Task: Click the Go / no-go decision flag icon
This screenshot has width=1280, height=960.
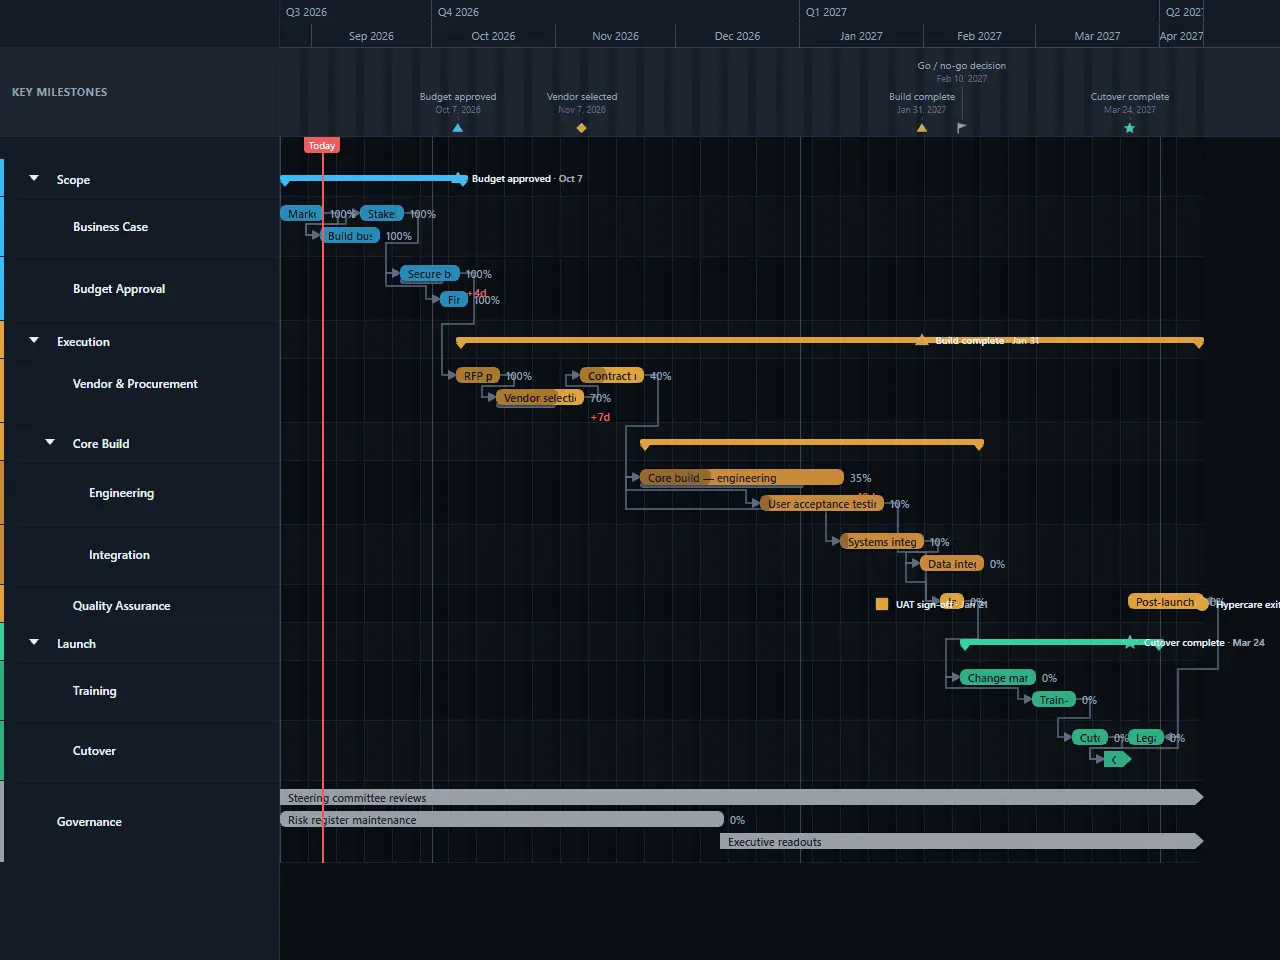Action: pos(961,128)
